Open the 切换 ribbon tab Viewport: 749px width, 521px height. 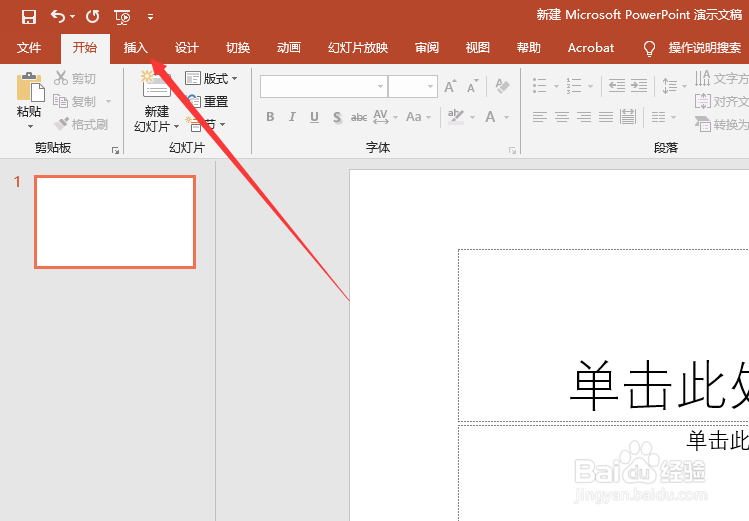coord(238,48)
